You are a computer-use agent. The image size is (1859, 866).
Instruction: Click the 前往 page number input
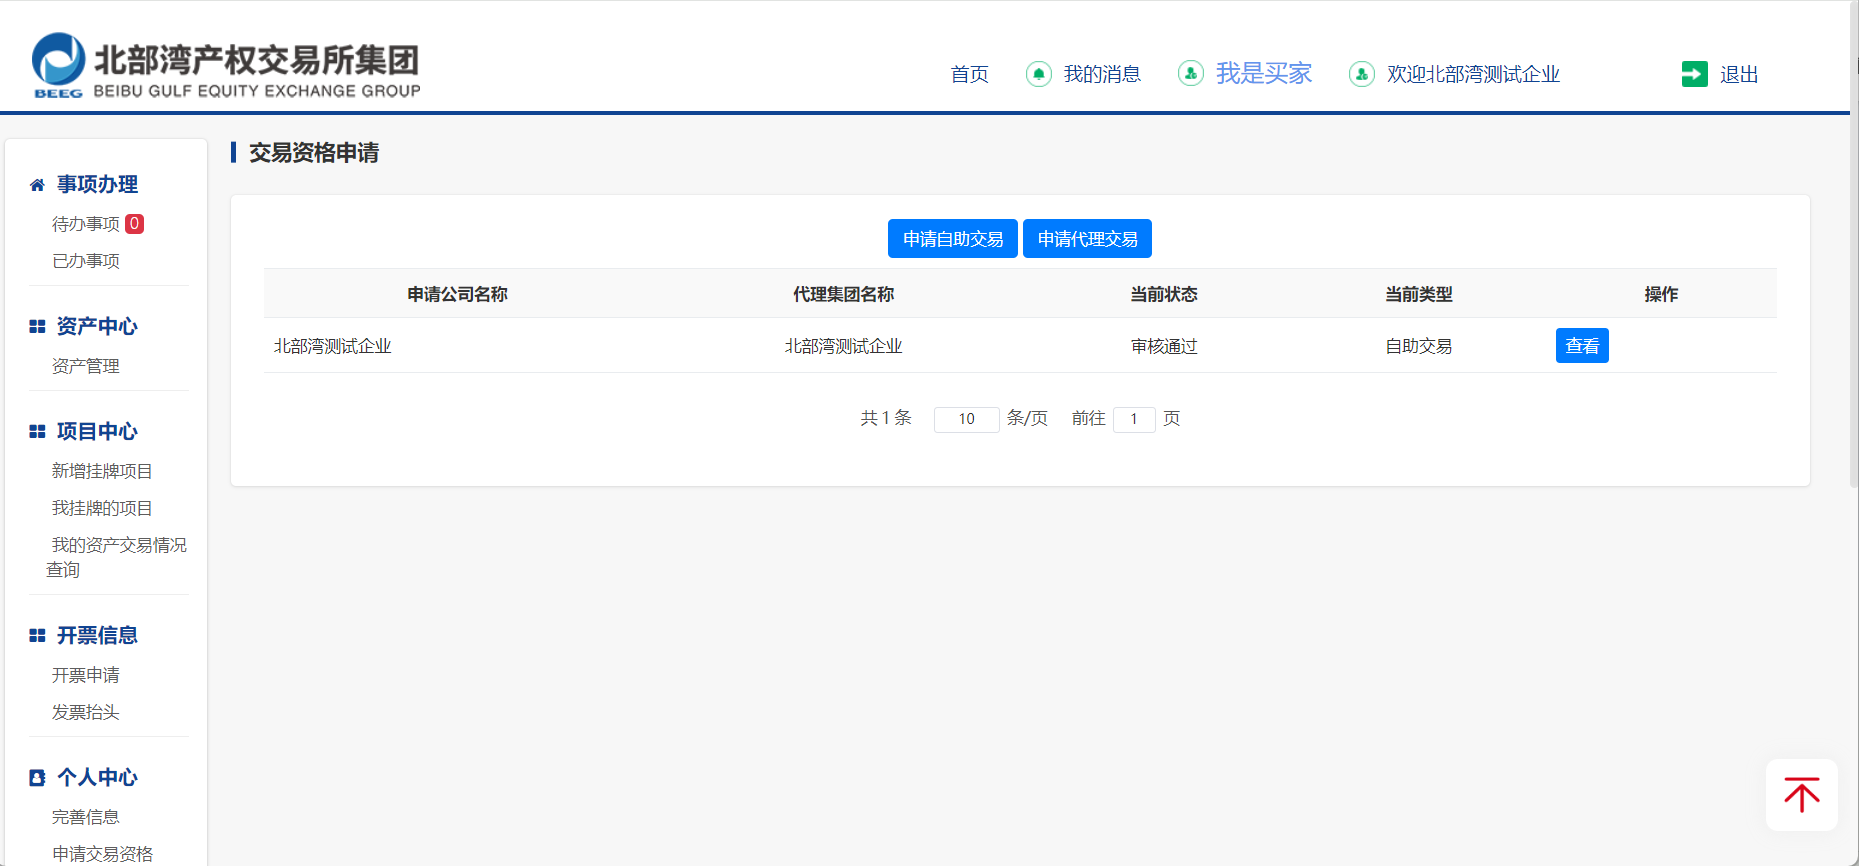1134,419
